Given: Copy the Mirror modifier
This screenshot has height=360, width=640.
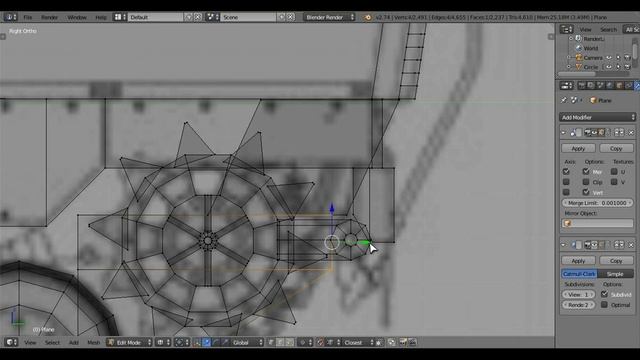Looking at the screenshot, I should pos(616,149).
